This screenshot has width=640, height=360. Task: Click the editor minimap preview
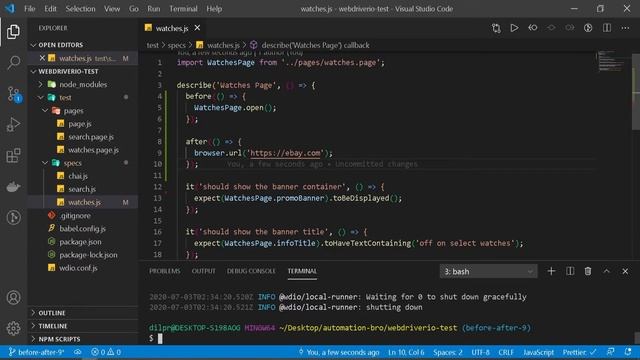click(611, 62)
